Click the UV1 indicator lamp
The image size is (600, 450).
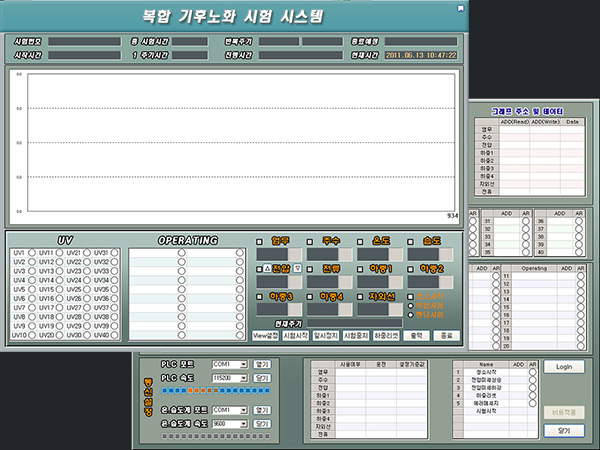tap(32, 253)
